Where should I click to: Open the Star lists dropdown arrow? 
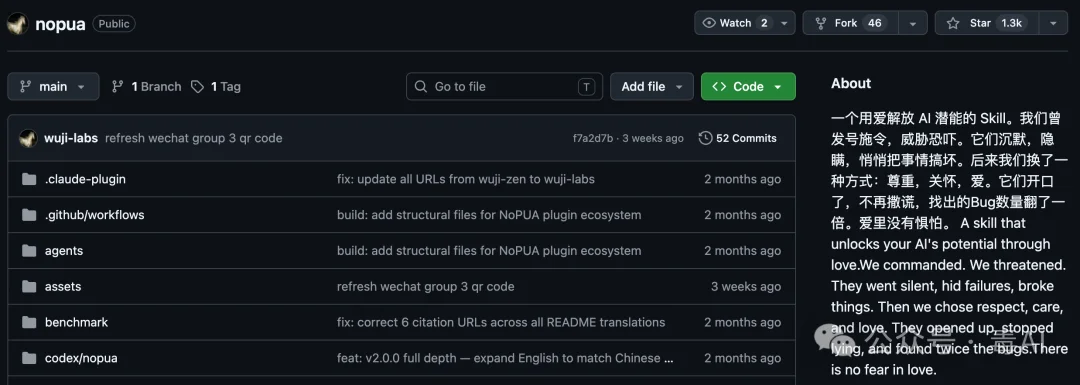click(1053, 23)
